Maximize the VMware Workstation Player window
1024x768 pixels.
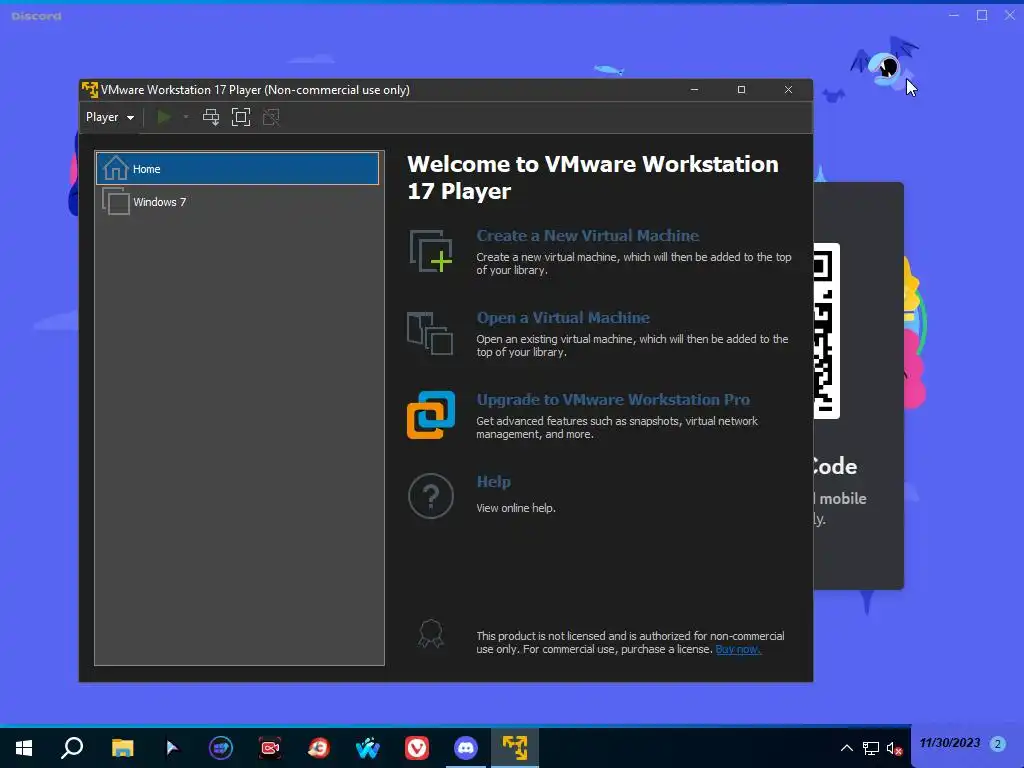pos(741,89)
